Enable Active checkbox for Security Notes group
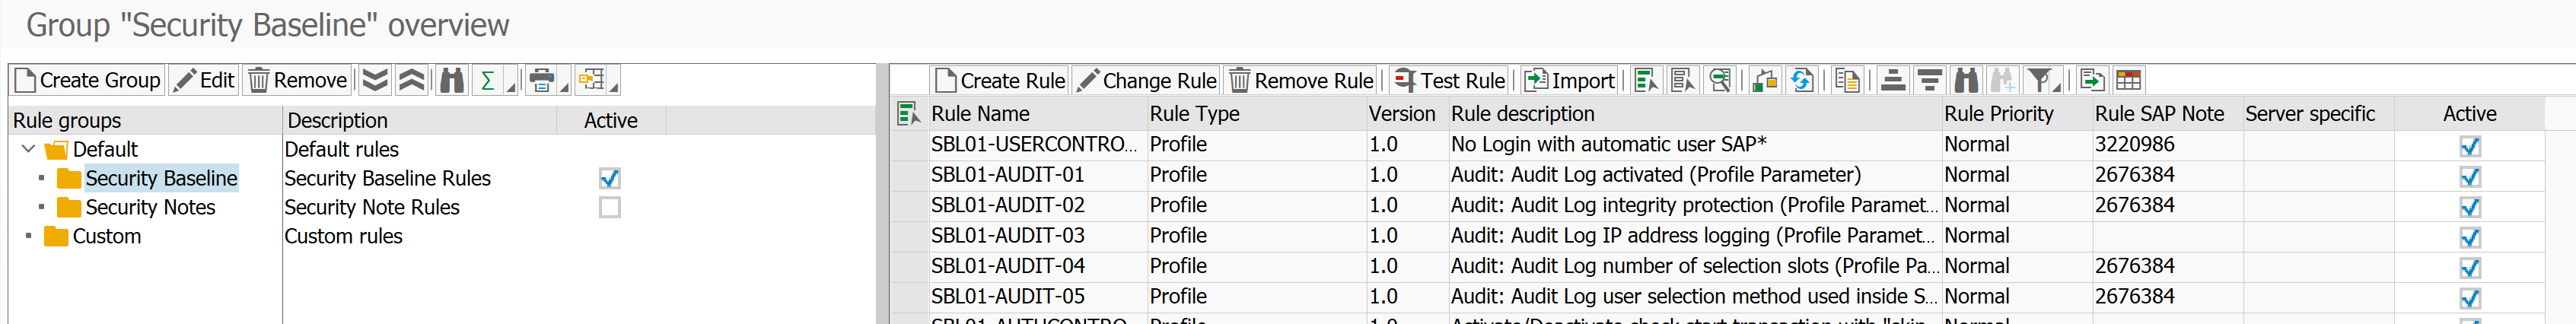 pyautogui.click(x=609, y=208)
